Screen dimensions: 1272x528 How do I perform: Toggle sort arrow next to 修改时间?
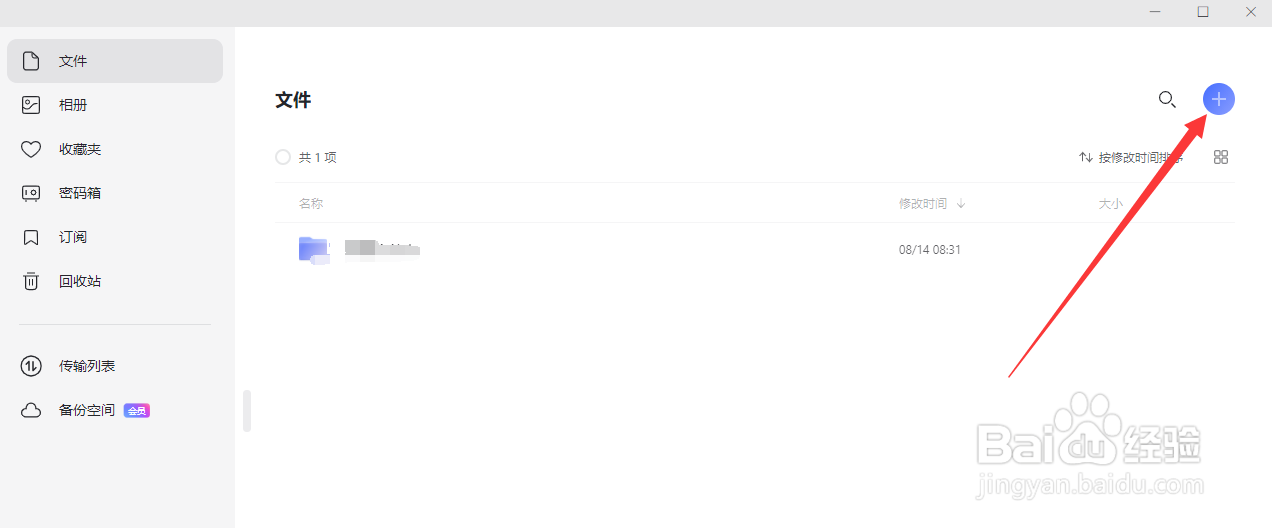(961, 203)
